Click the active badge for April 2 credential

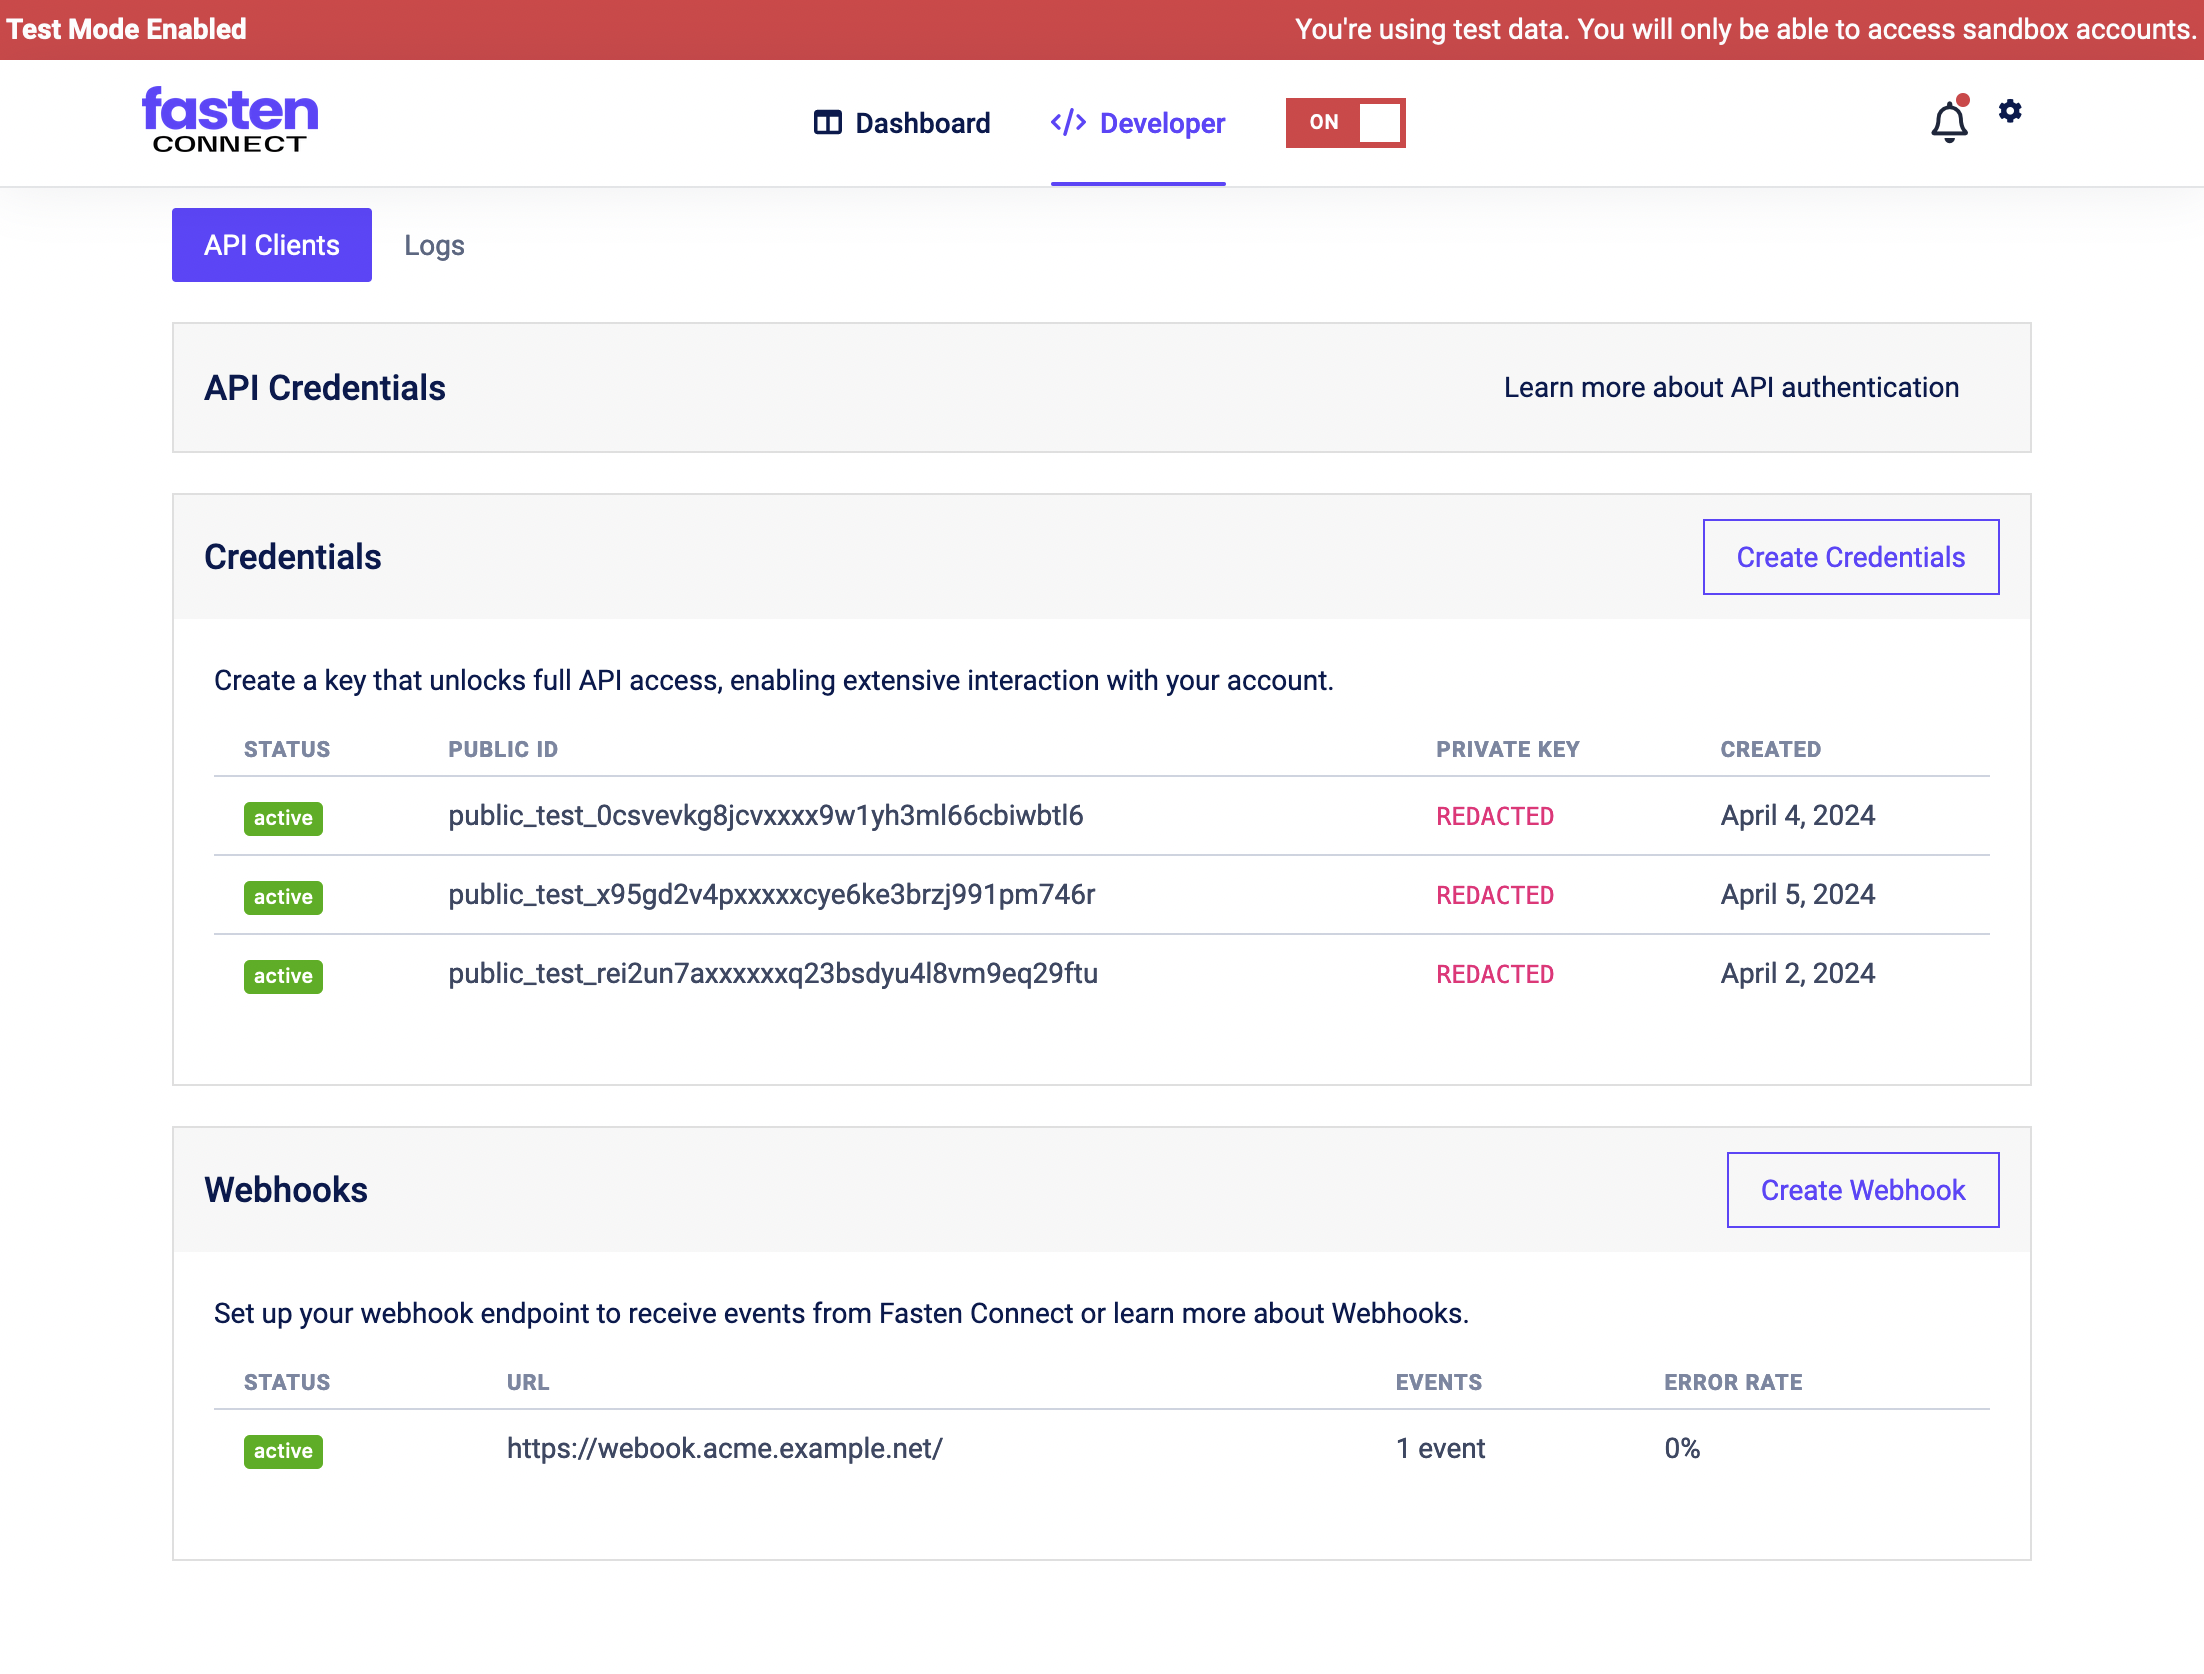tap(283, 976)
